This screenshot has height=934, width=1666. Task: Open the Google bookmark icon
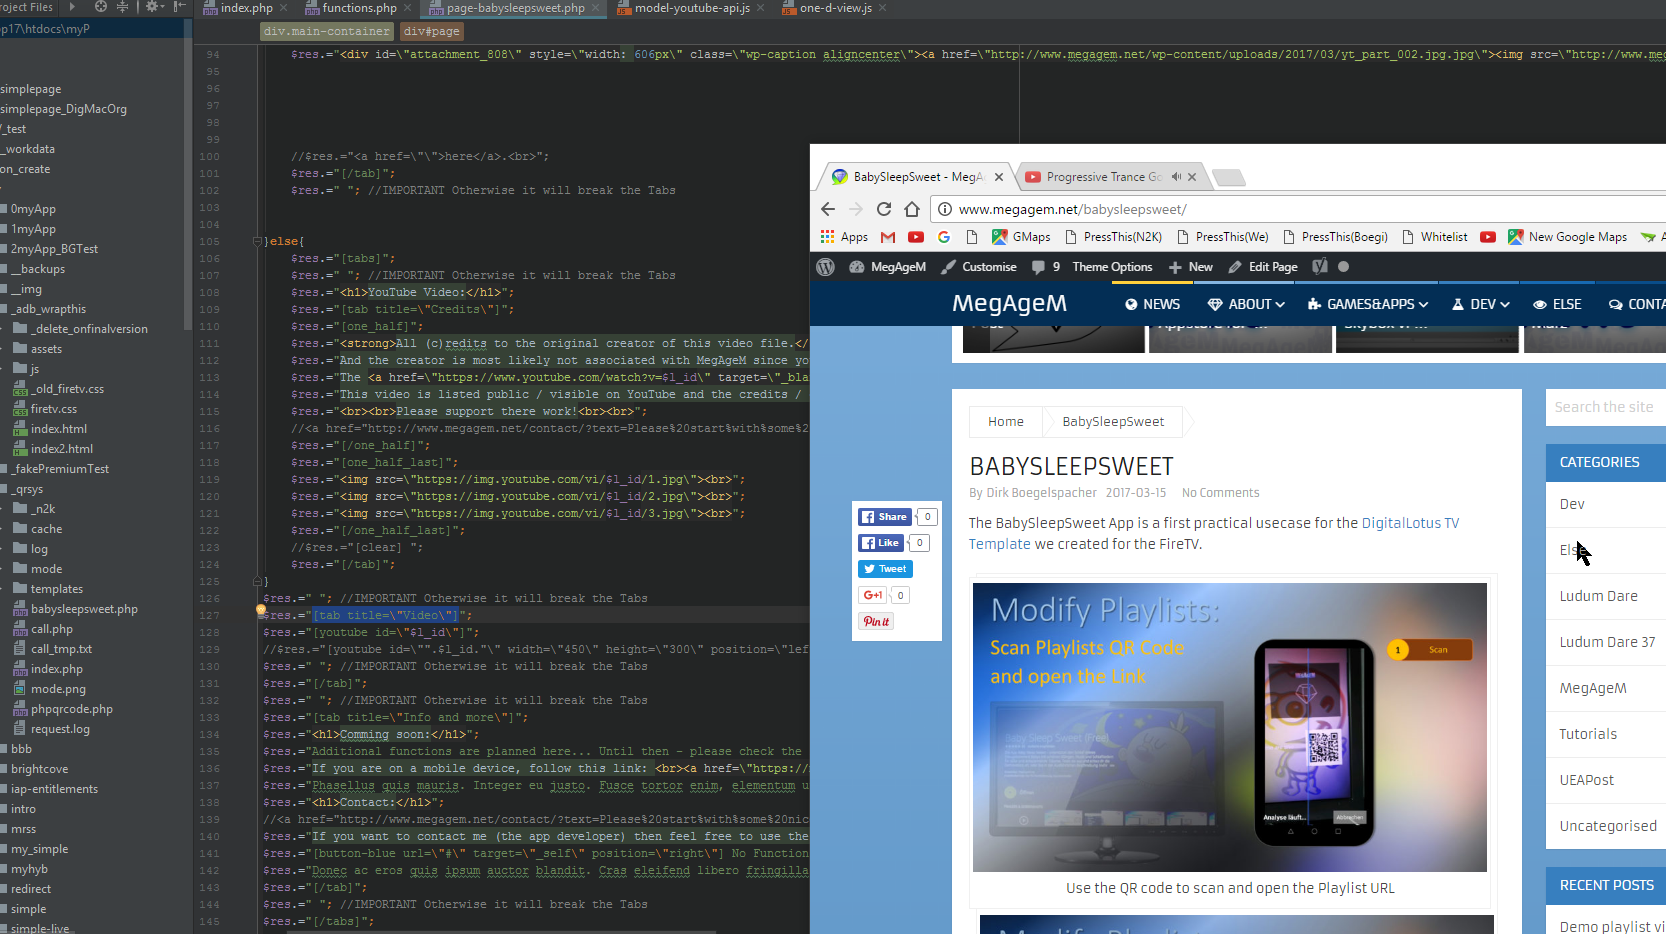[944, 237]
